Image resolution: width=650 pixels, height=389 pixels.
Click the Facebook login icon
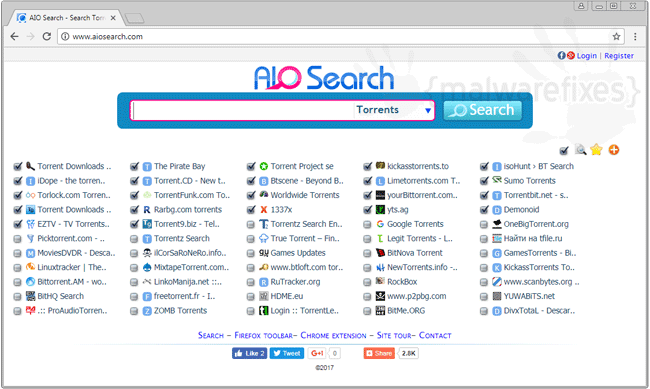point(561,55)
